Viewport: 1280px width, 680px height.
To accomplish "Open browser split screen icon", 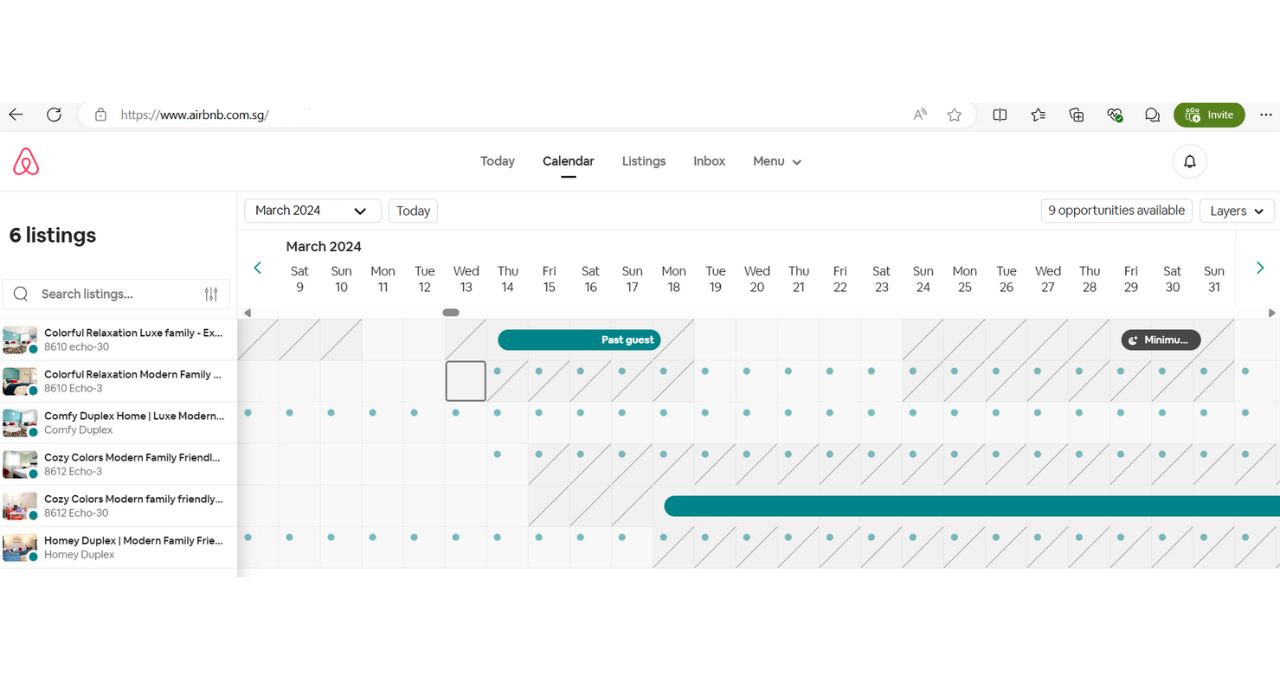I will [x=999, y=115].
